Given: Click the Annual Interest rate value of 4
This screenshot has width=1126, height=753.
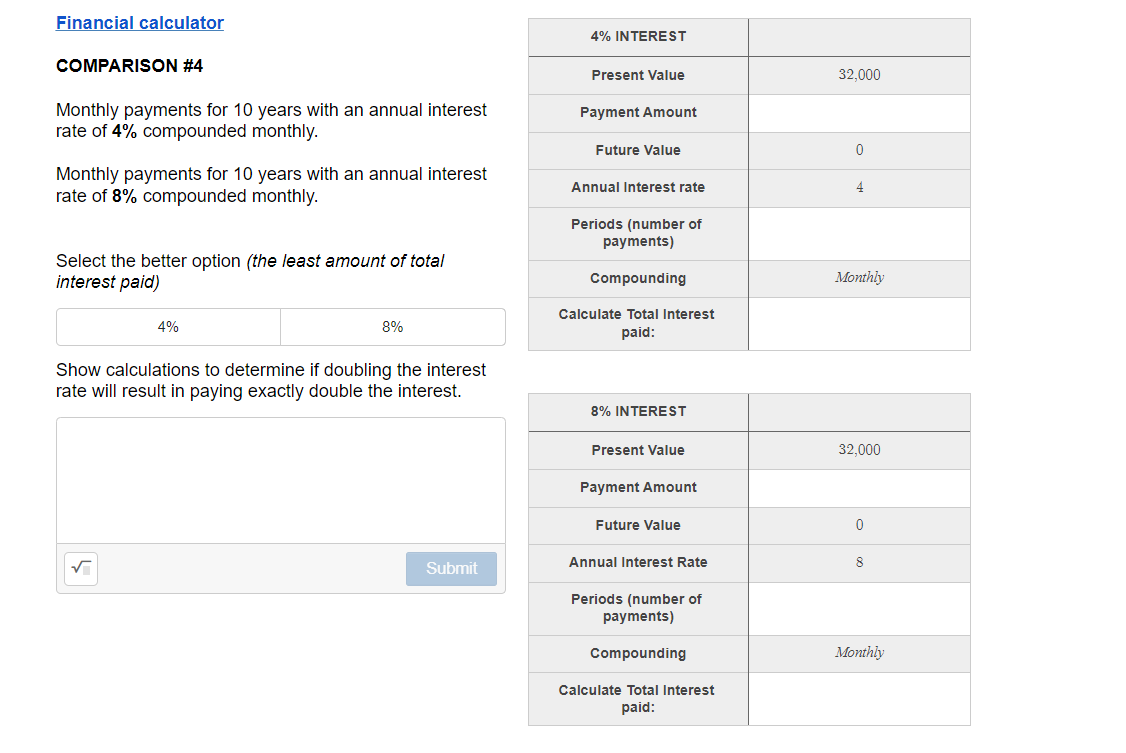Looking at the screenshot, I should point(858,188).
